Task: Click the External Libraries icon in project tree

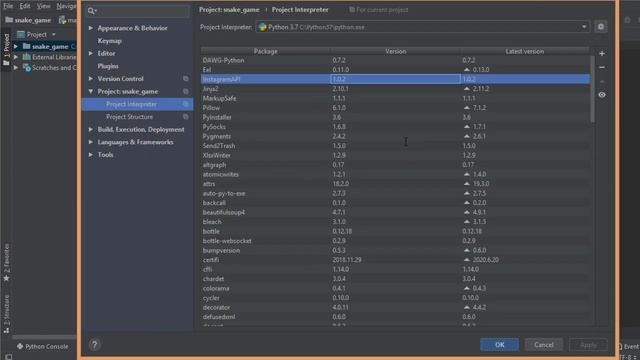Action: tap(27, 57)
